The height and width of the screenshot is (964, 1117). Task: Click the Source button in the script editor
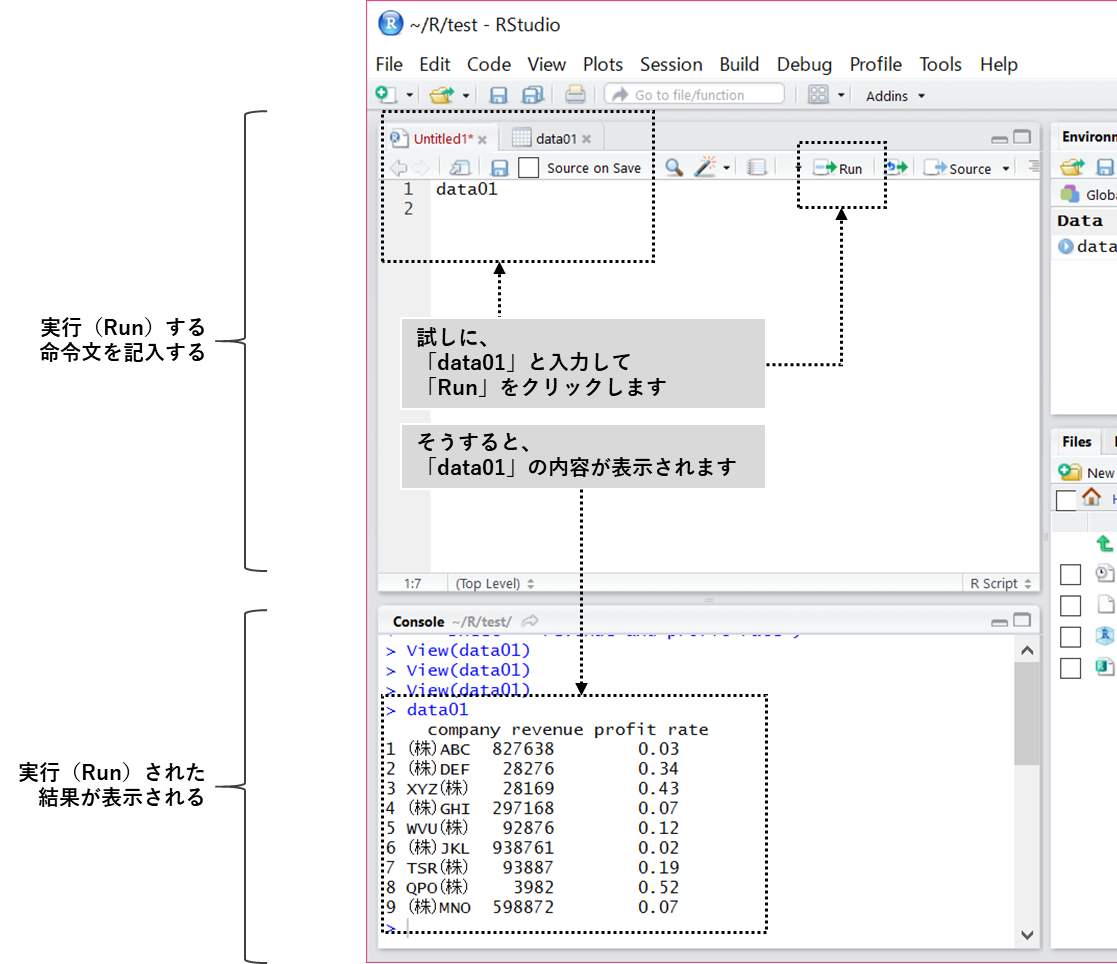click(959, 169)
